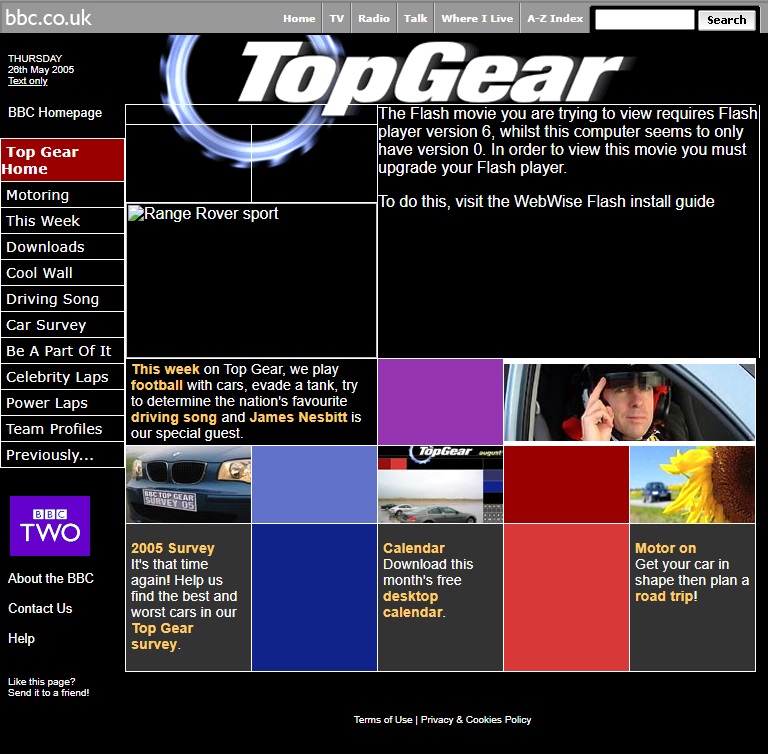Open the 'desktop calendar' link
The height and width of the screenshot is (754, 768).
[412, 605]
